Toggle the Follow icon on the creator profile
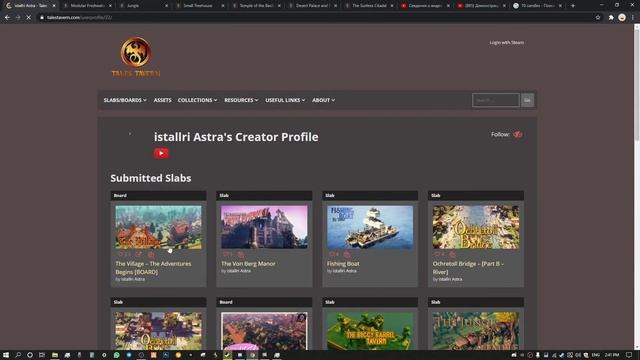 [x=518, y=134]
